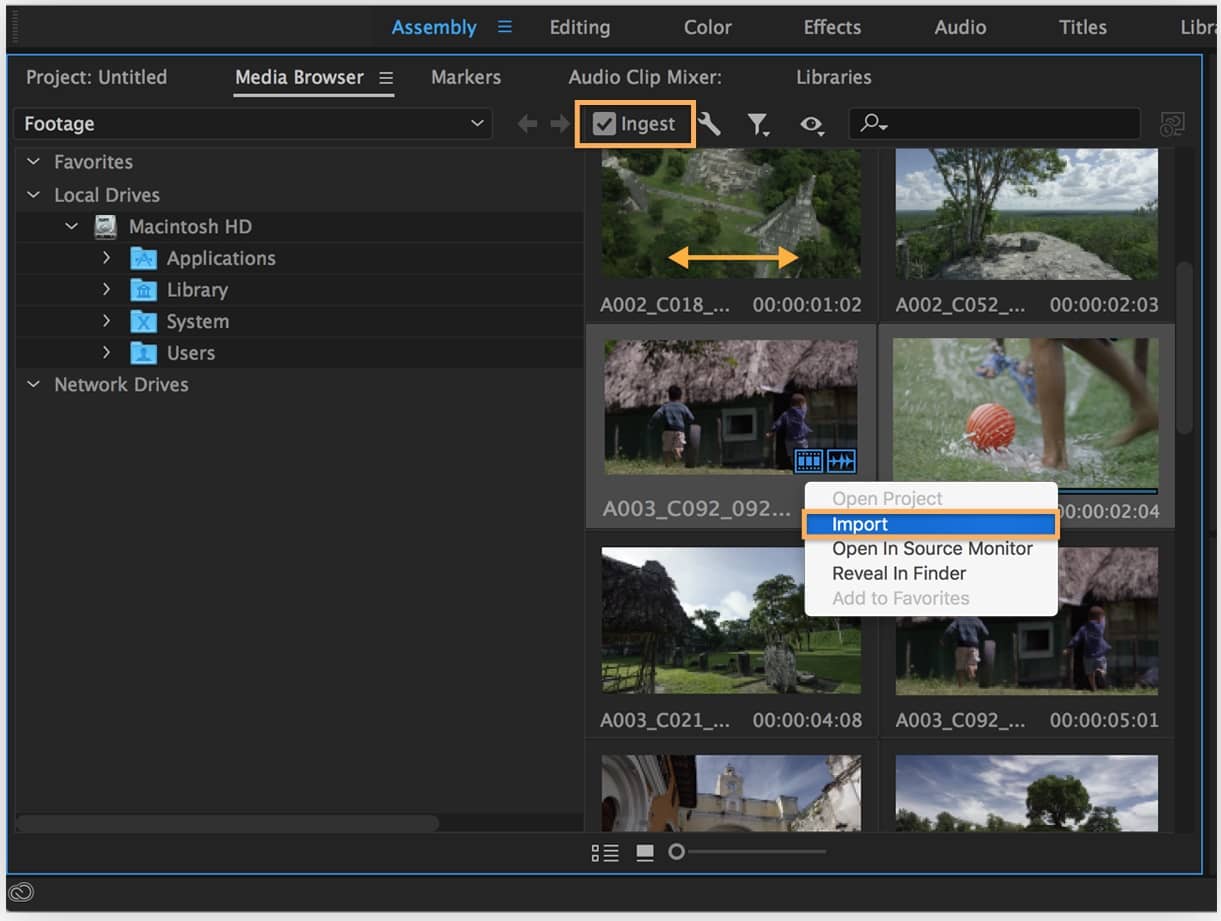Click video usage badge on A003_C092_092 clip
Viewport: 1221px width, 921px height.
(808, 461)
